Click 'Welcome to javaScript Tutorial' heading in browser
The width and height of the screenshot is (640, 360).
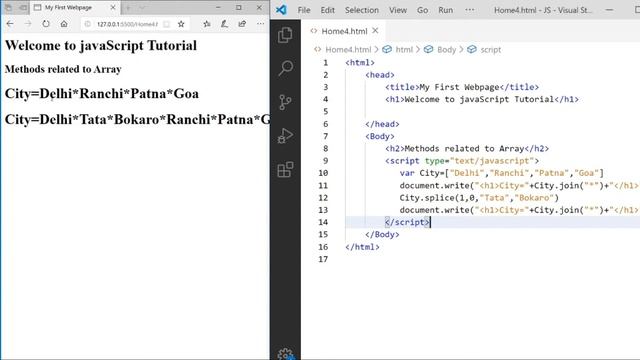101,45
